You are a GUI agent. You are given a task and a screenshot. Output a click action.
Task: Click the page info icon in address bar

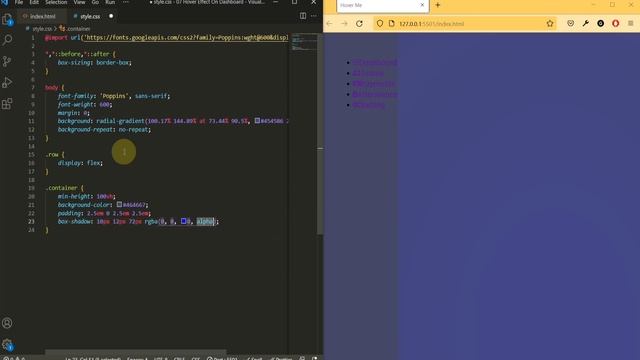click(391, 24)
